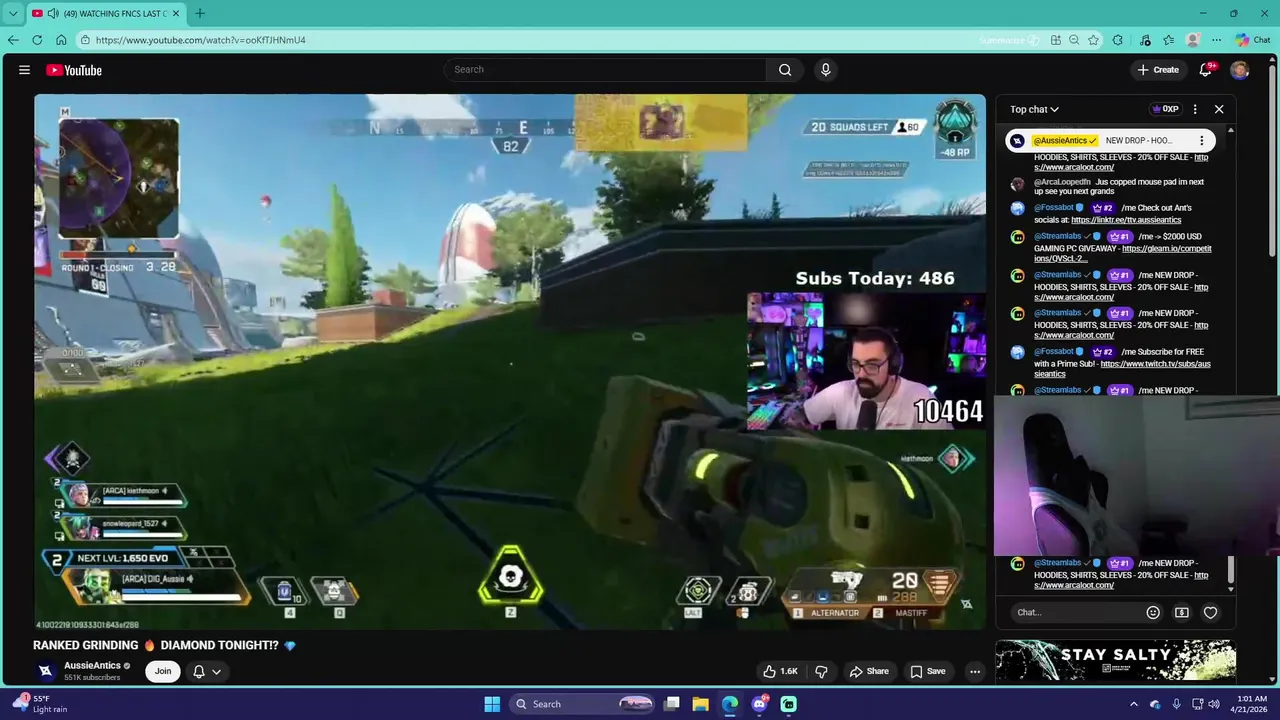Viewport: 1280px width, 720px height.
Task: Open the YouTube account avatar menu
Action: [1239, 70]
